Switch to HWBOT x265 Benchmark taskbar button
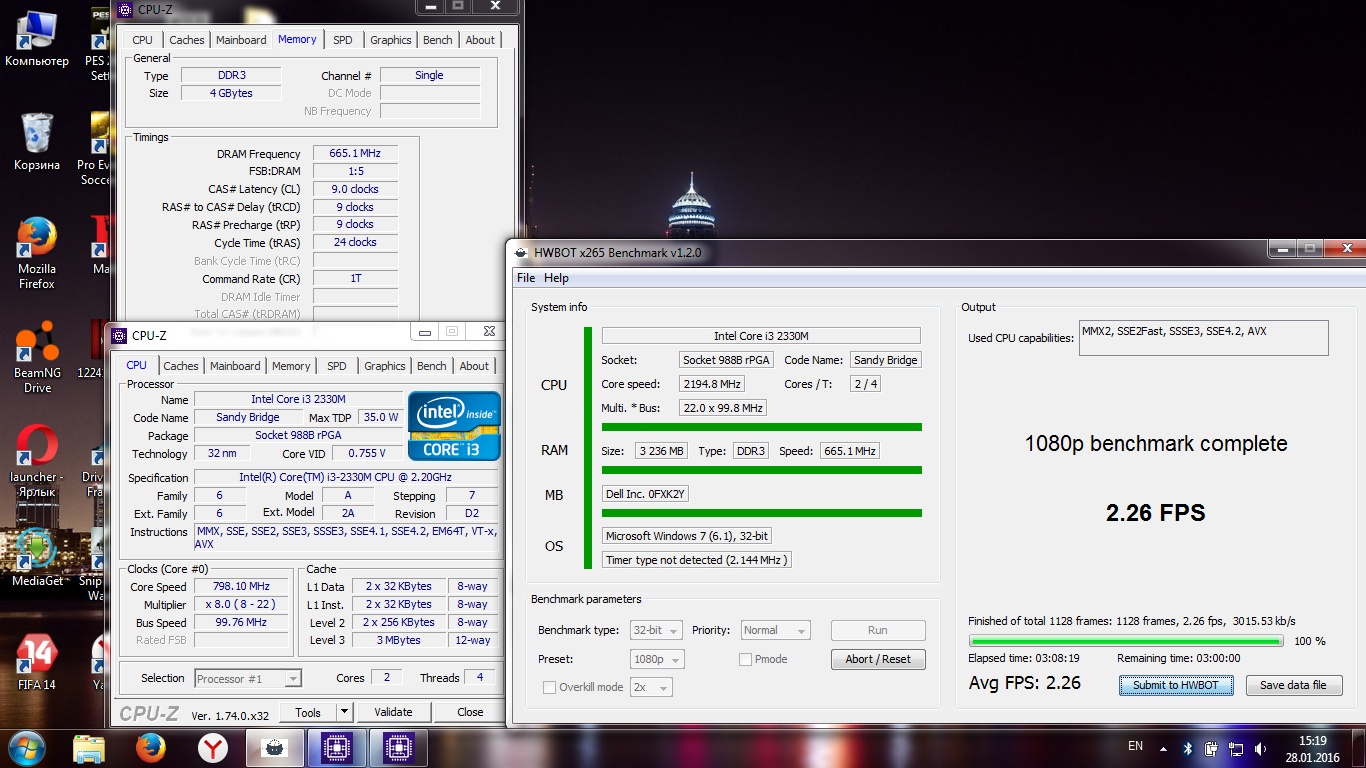 pyautogui.click(x=274, y=748)
